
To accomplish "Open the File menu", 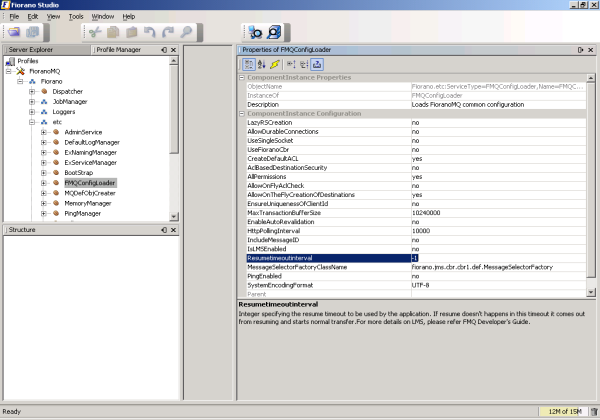I will [14, 16].
